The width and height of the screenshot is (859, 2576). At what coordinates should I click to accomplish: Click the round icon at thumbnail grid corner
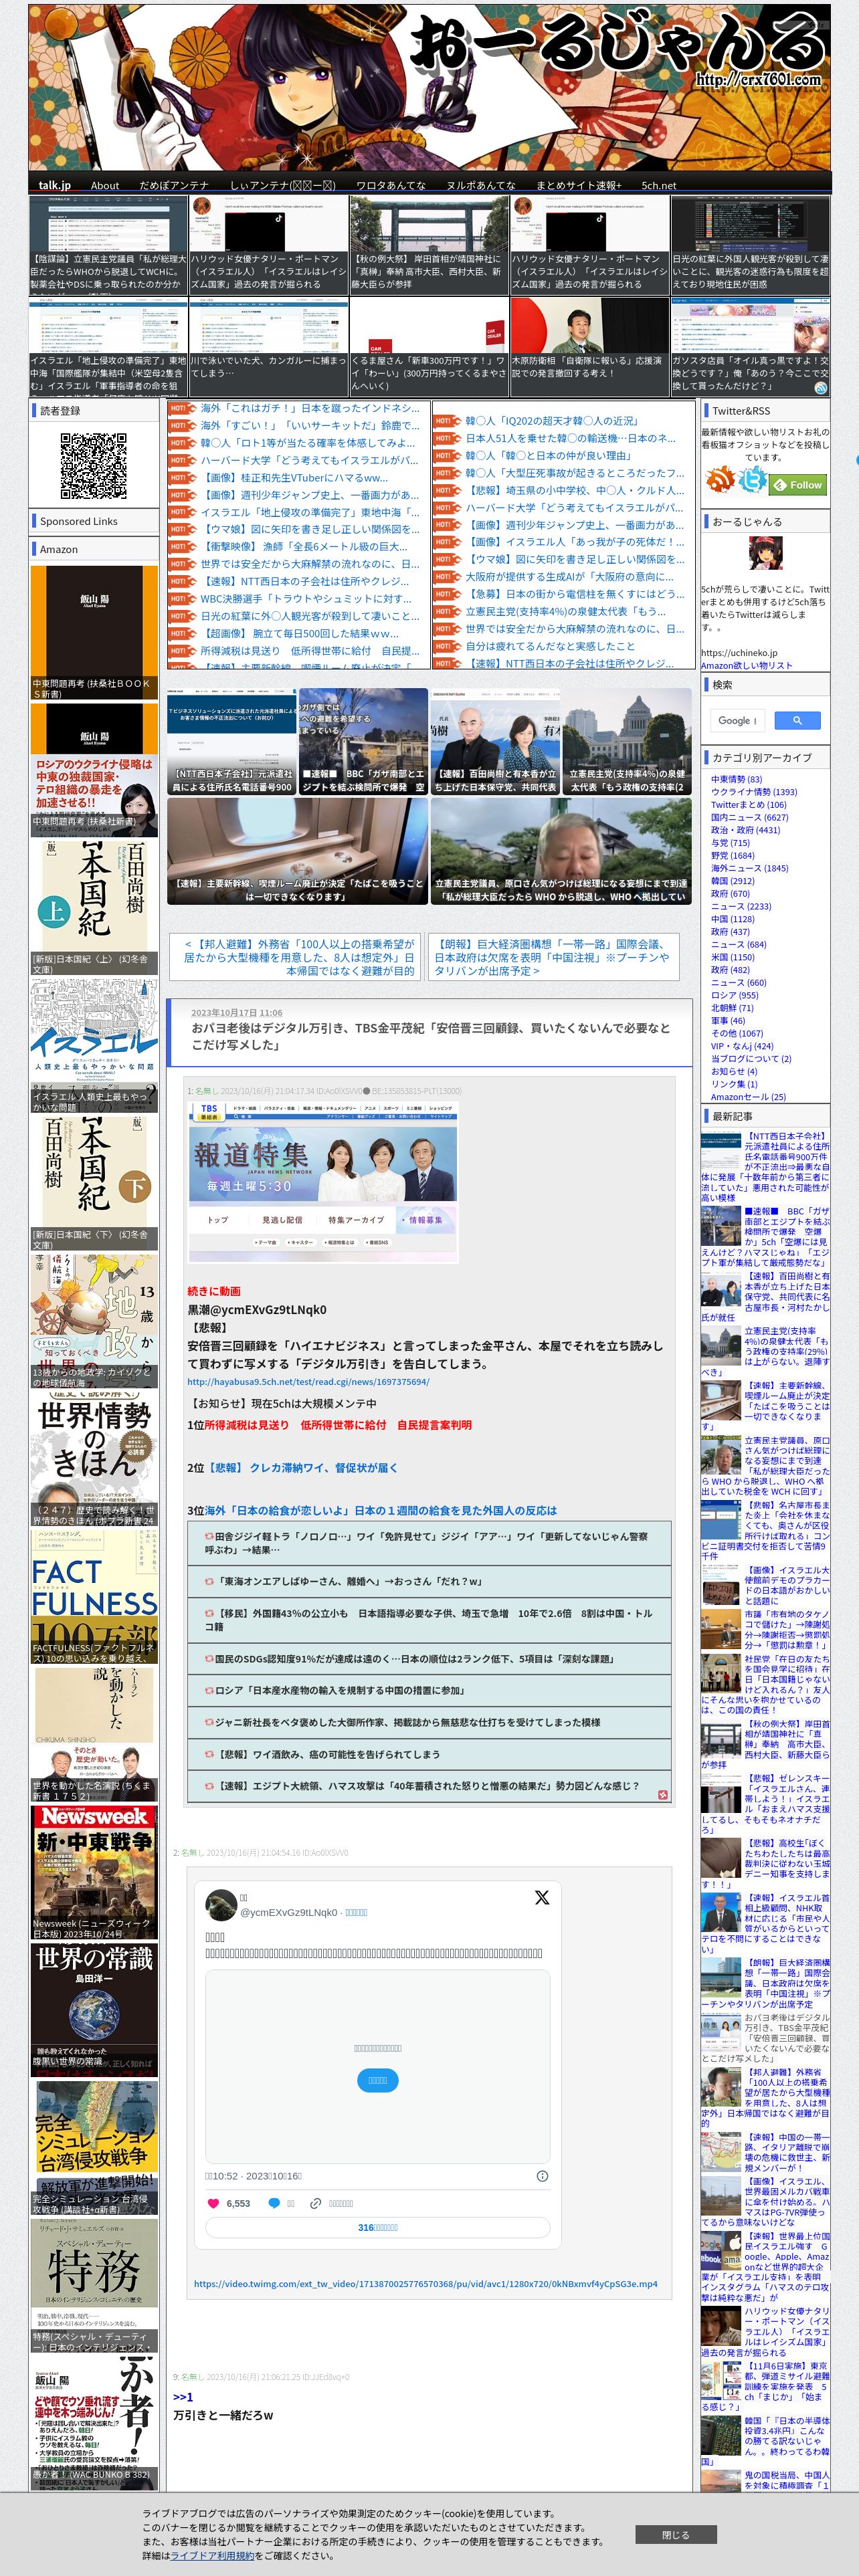pyautogui.click(x=820, y=388)
